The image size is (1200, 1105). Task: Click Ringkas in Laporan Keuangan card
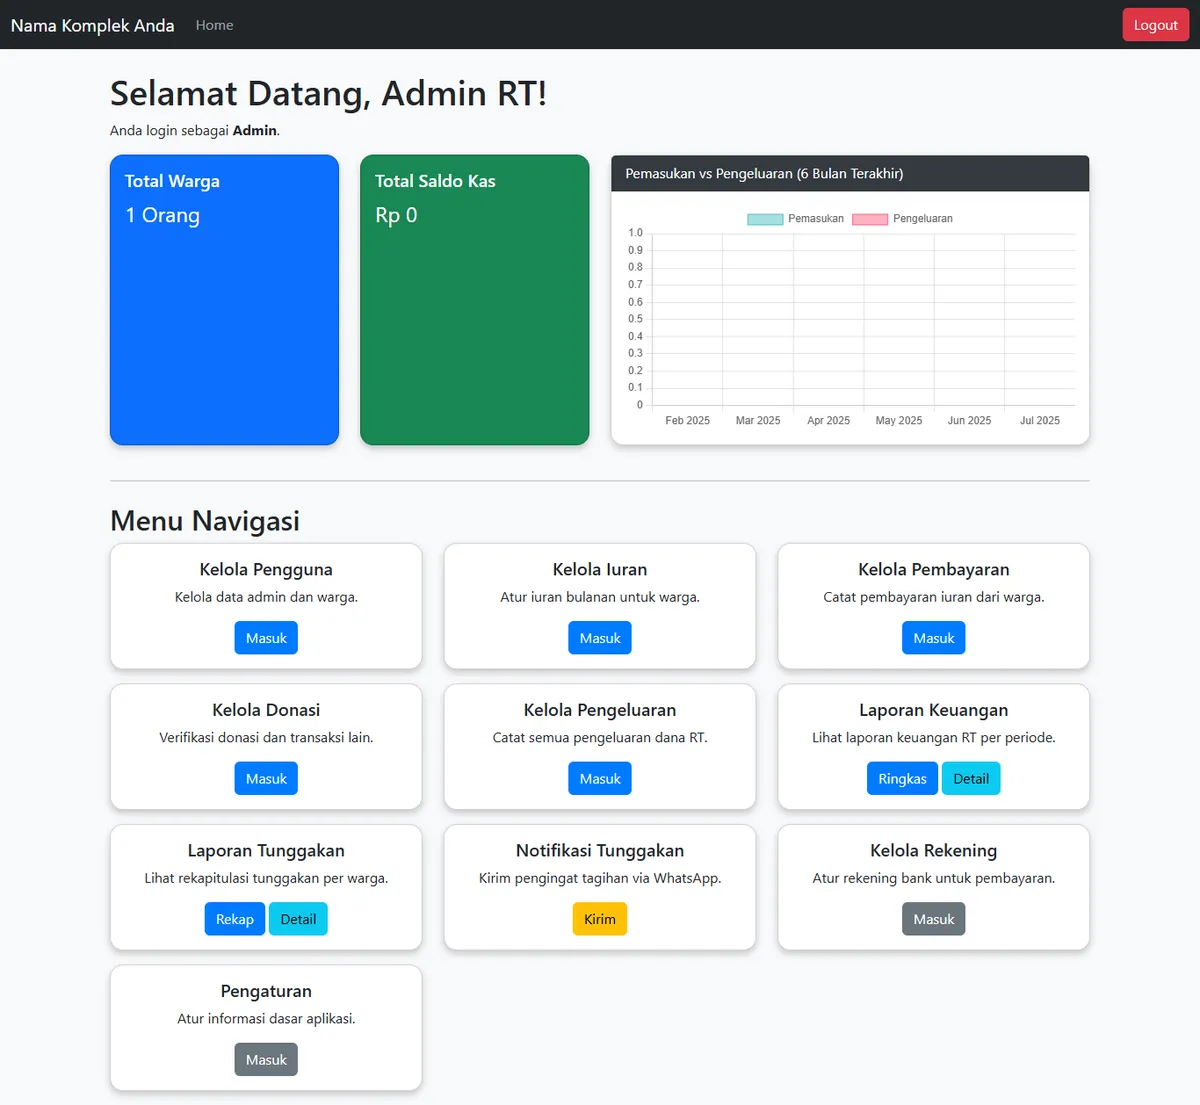point(902,779)
